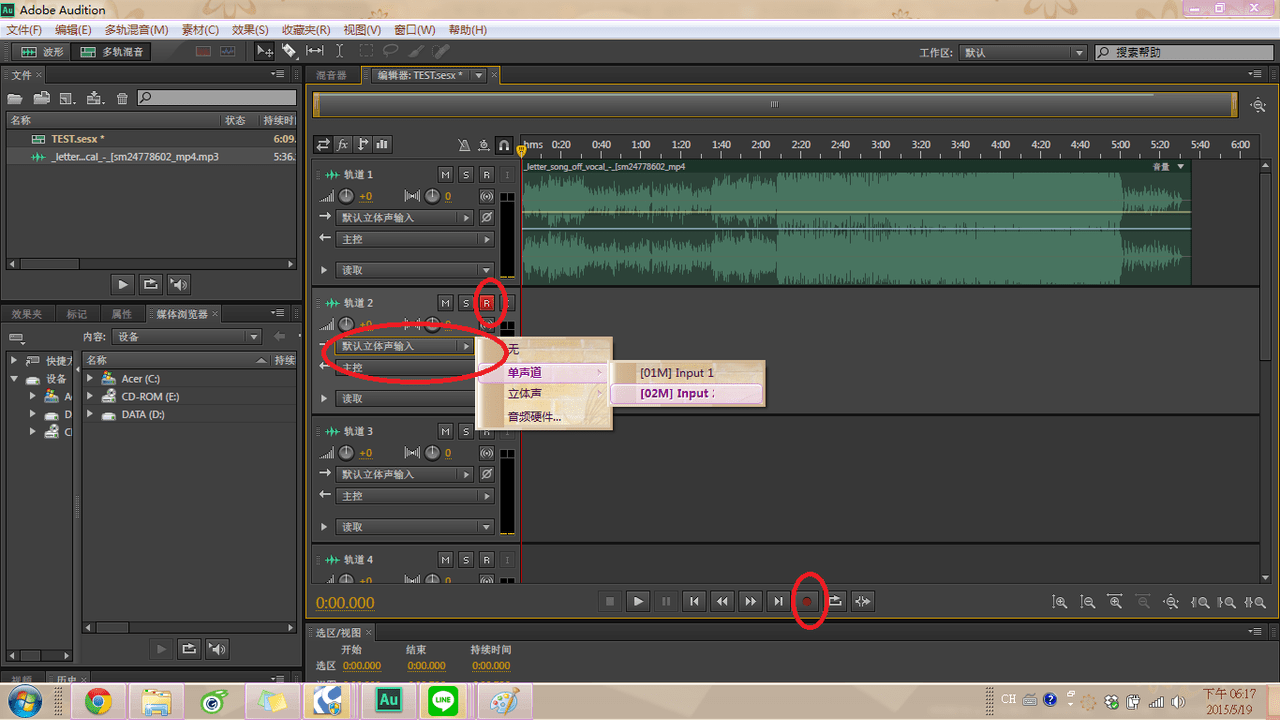
Task: Toggle snapping with the magnet icon
Action: [x=504, y=144]
